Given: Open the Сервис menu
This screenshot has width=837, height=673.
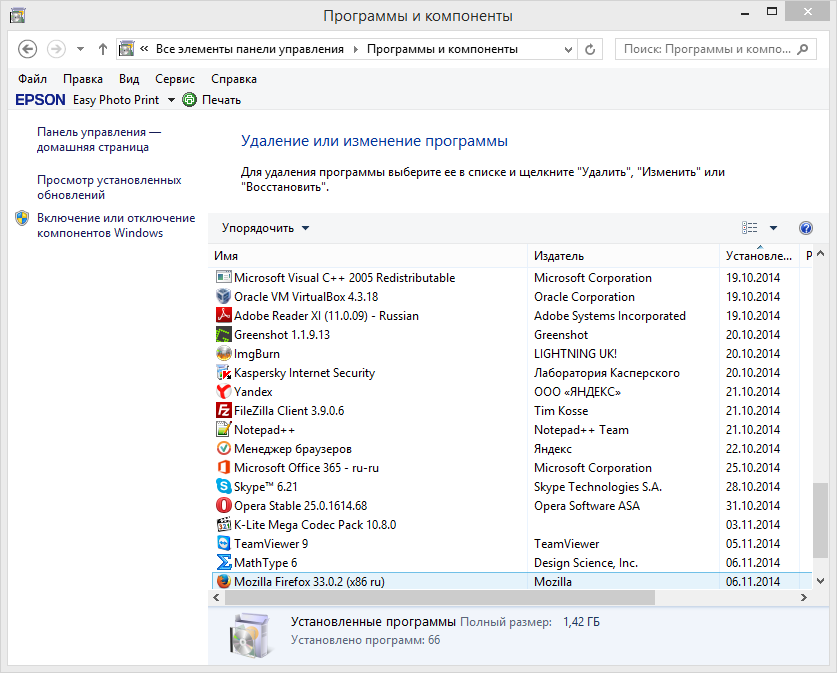Looking at the screenshot, I should coord(175,79).
